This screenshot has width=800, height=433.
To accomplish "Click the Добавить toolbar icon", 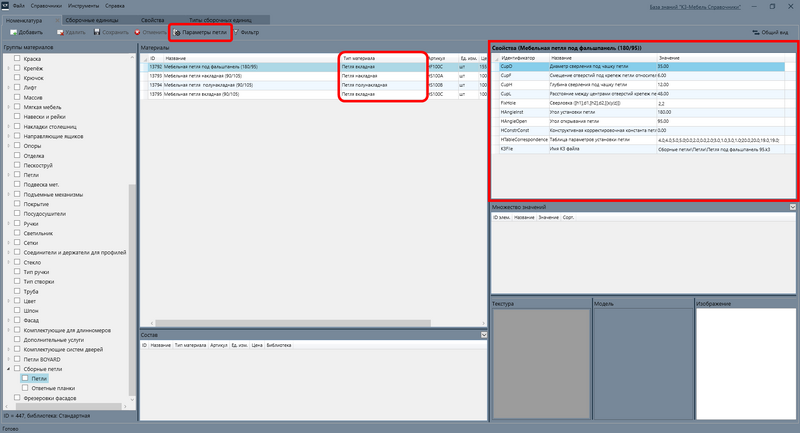I will coord(14,32).
